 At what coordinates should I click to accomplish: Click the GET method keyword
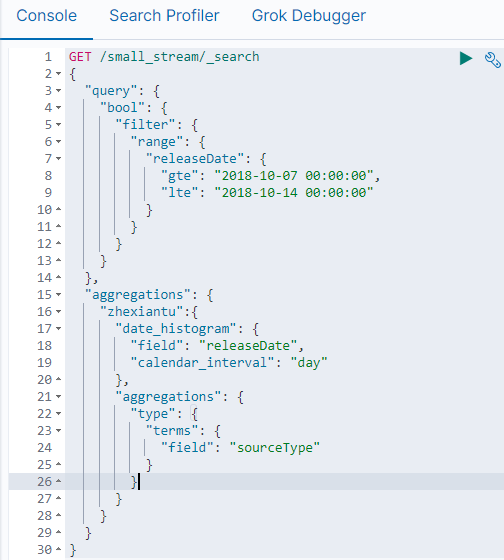(80, 57)
